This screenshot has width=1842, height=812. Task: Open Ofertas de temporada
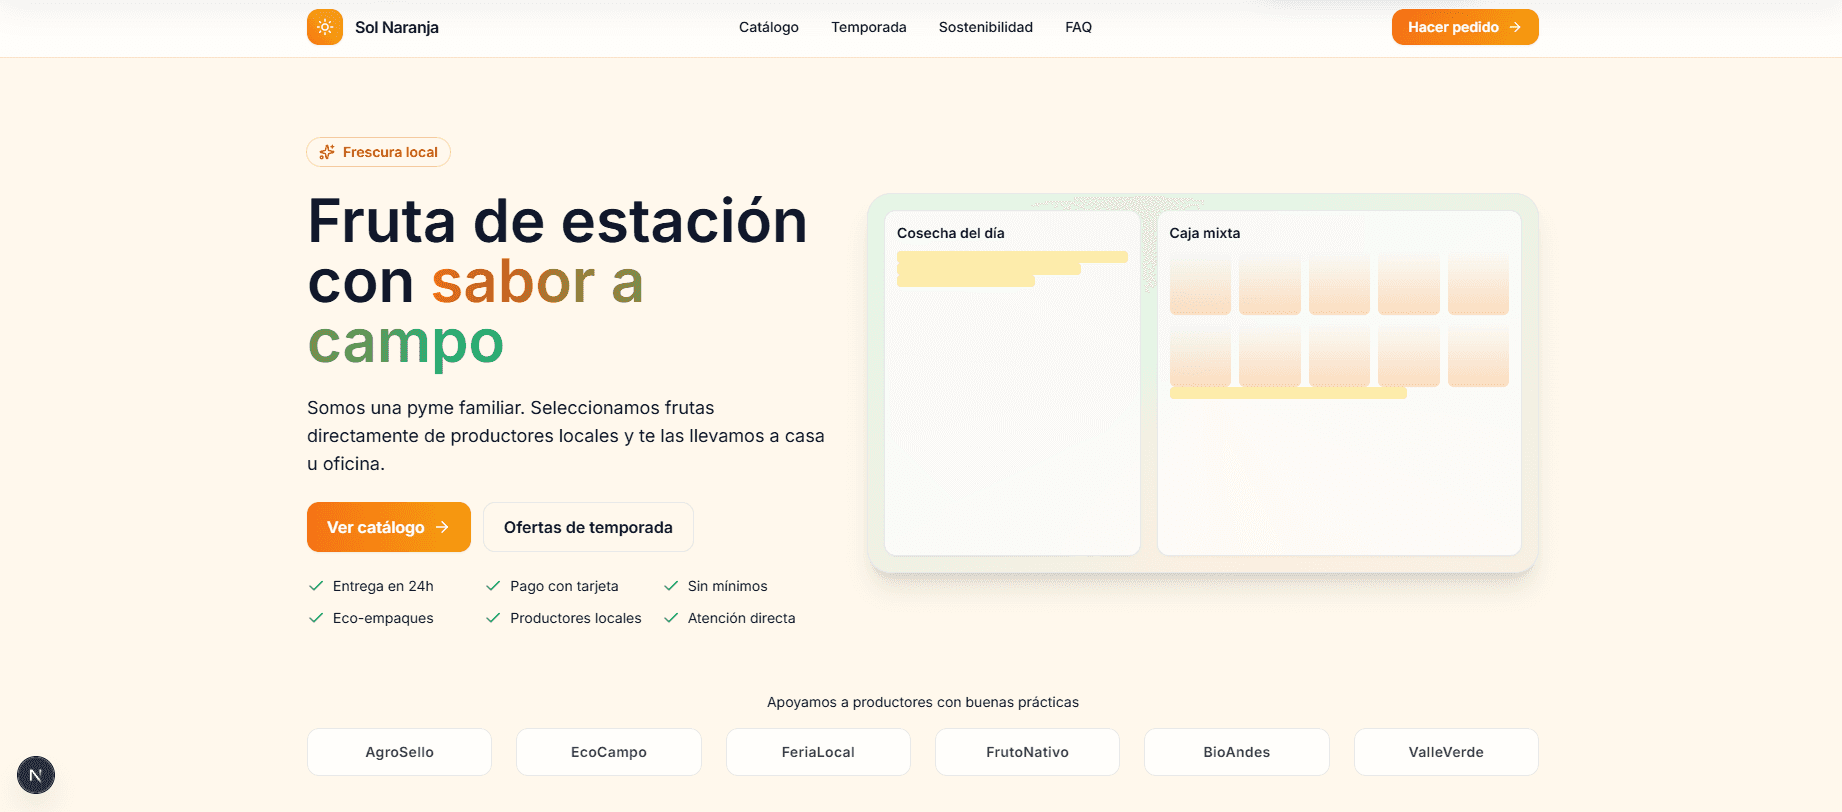[x=588, y=527]
